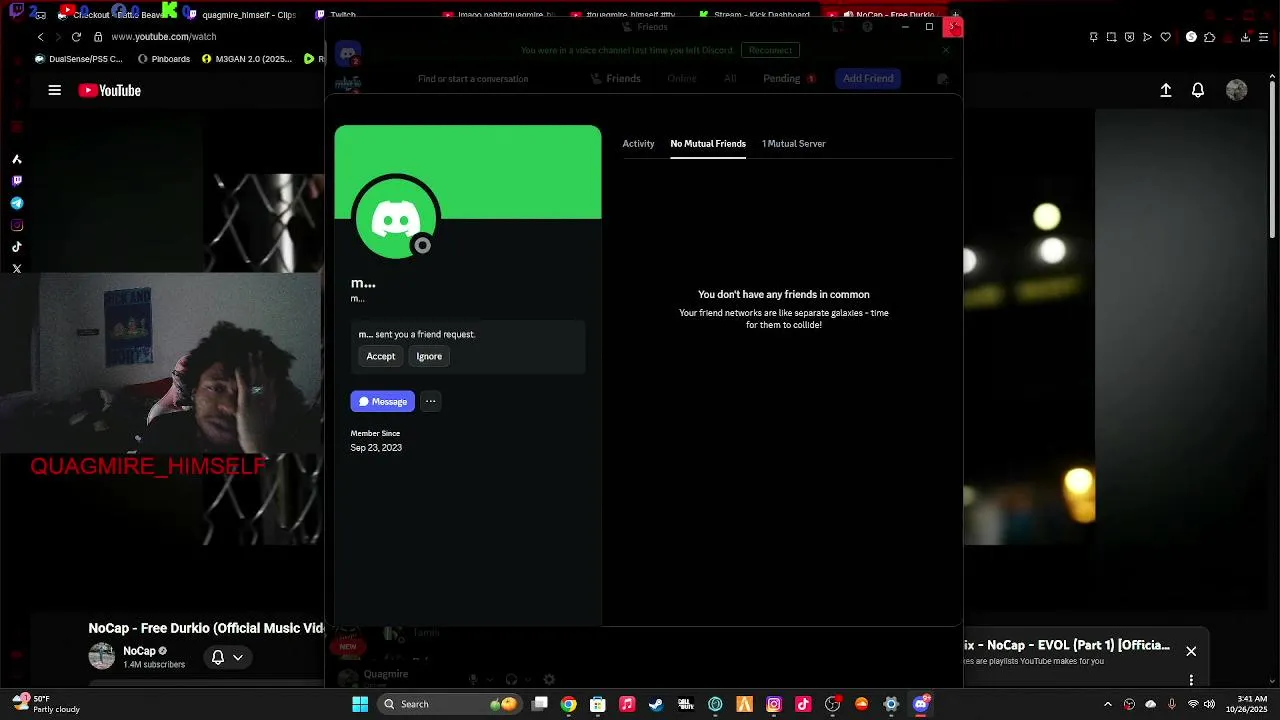Switch to the Twitch browser tab
Viewport: 1280px width, 720px height.
point(335,15)
